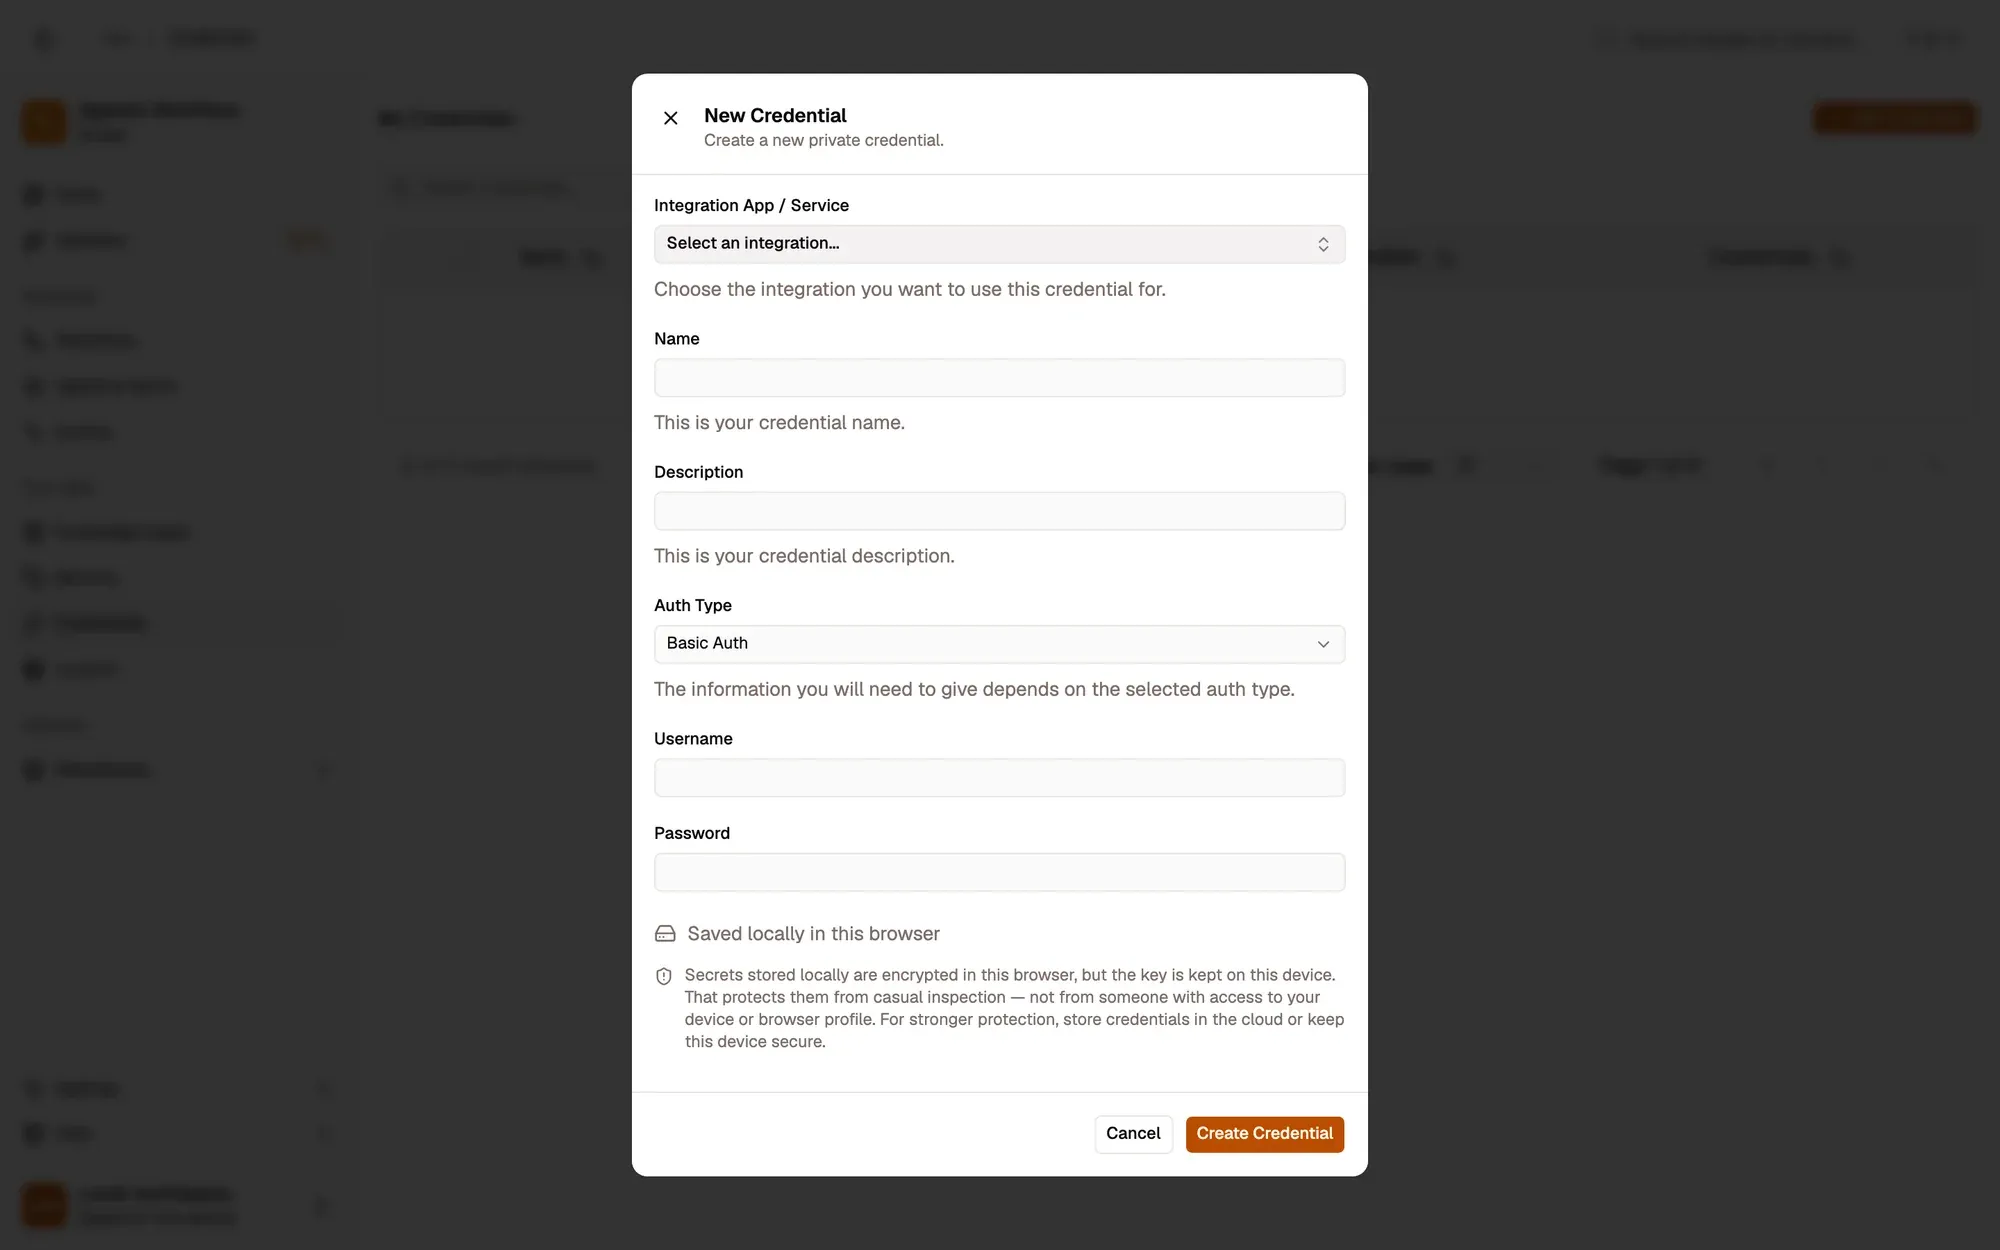Click 'Saved locally in this browser' text
2000x1250 pixels.
click(813, 934)
